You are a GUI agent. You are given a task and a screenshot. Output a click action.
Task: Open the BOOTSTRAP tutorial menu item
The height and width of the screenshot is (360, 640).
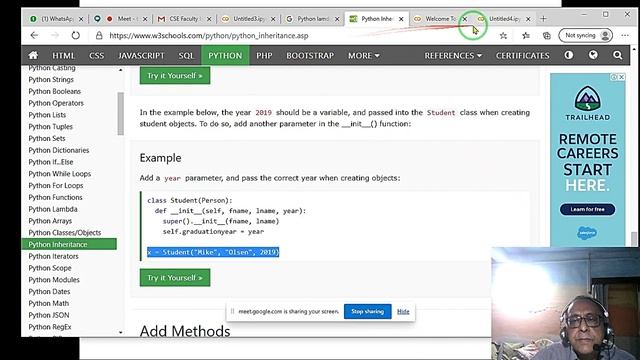310,55
